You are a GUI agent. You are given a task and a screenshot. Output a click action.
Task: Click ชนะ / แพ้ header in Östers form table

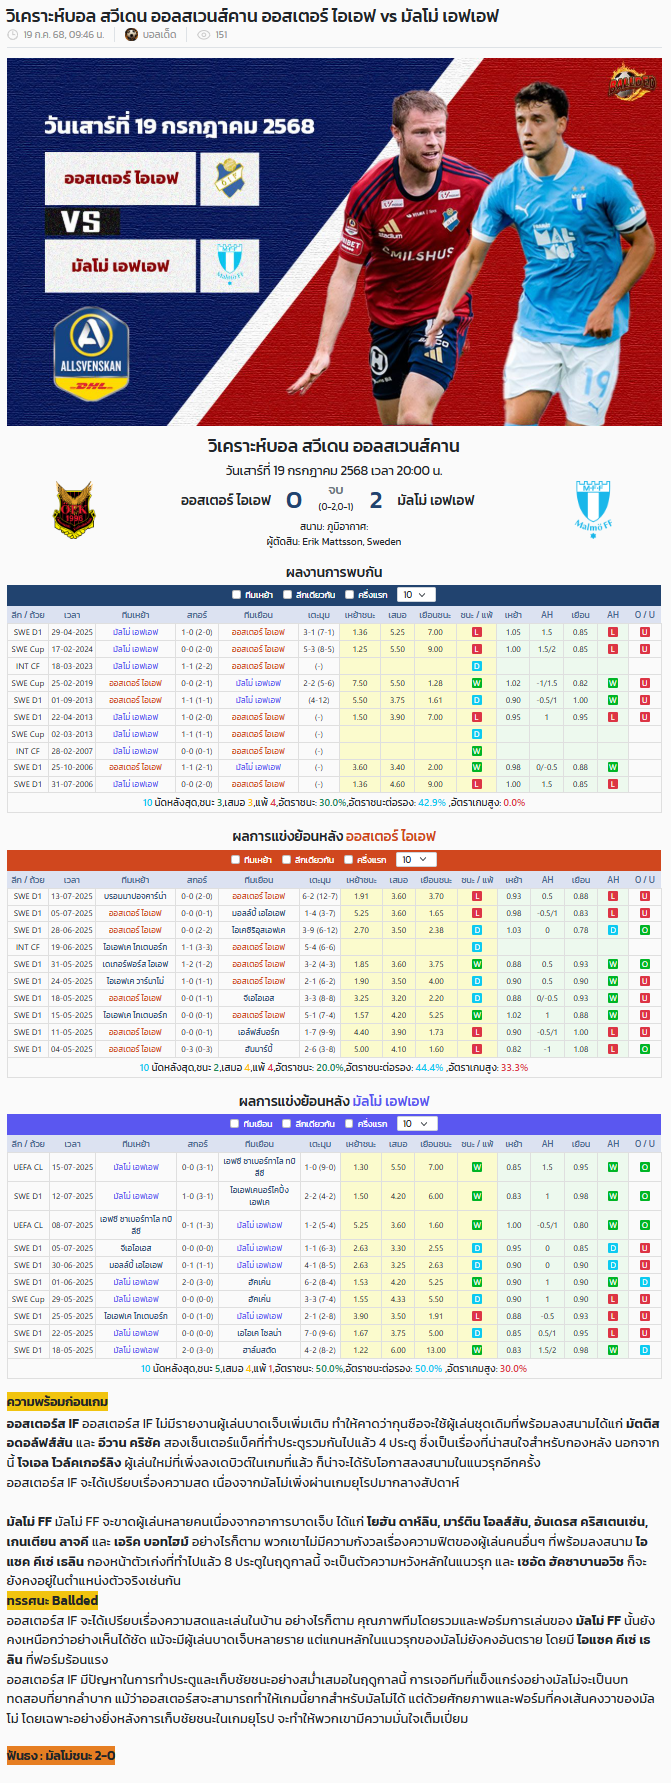tap(476, 880)
